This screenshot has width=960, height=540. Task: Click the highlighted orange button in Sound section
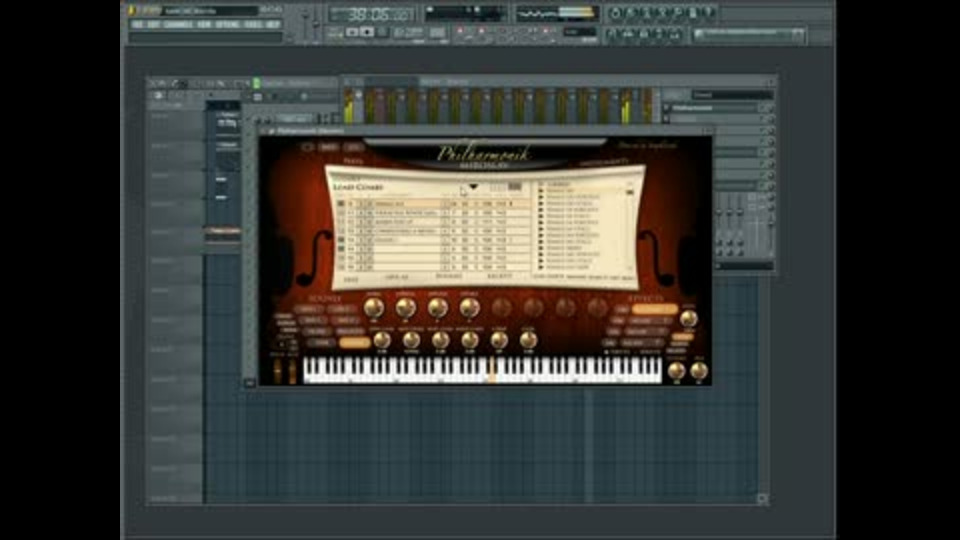(354, 343)
